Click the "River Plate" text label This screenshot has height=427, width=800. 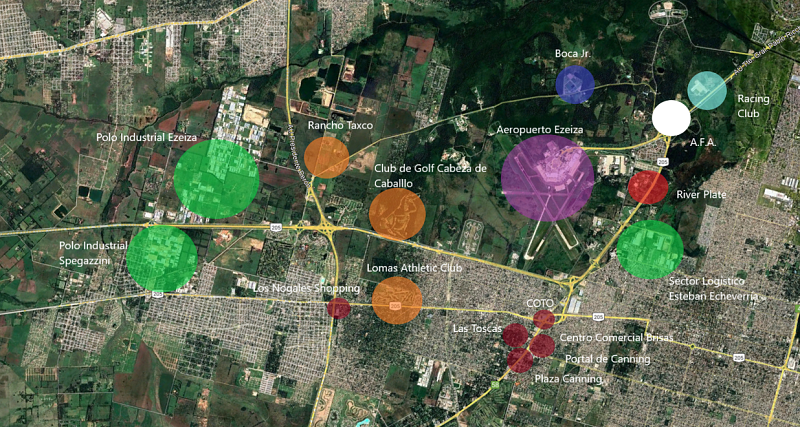tap(701, 195)
